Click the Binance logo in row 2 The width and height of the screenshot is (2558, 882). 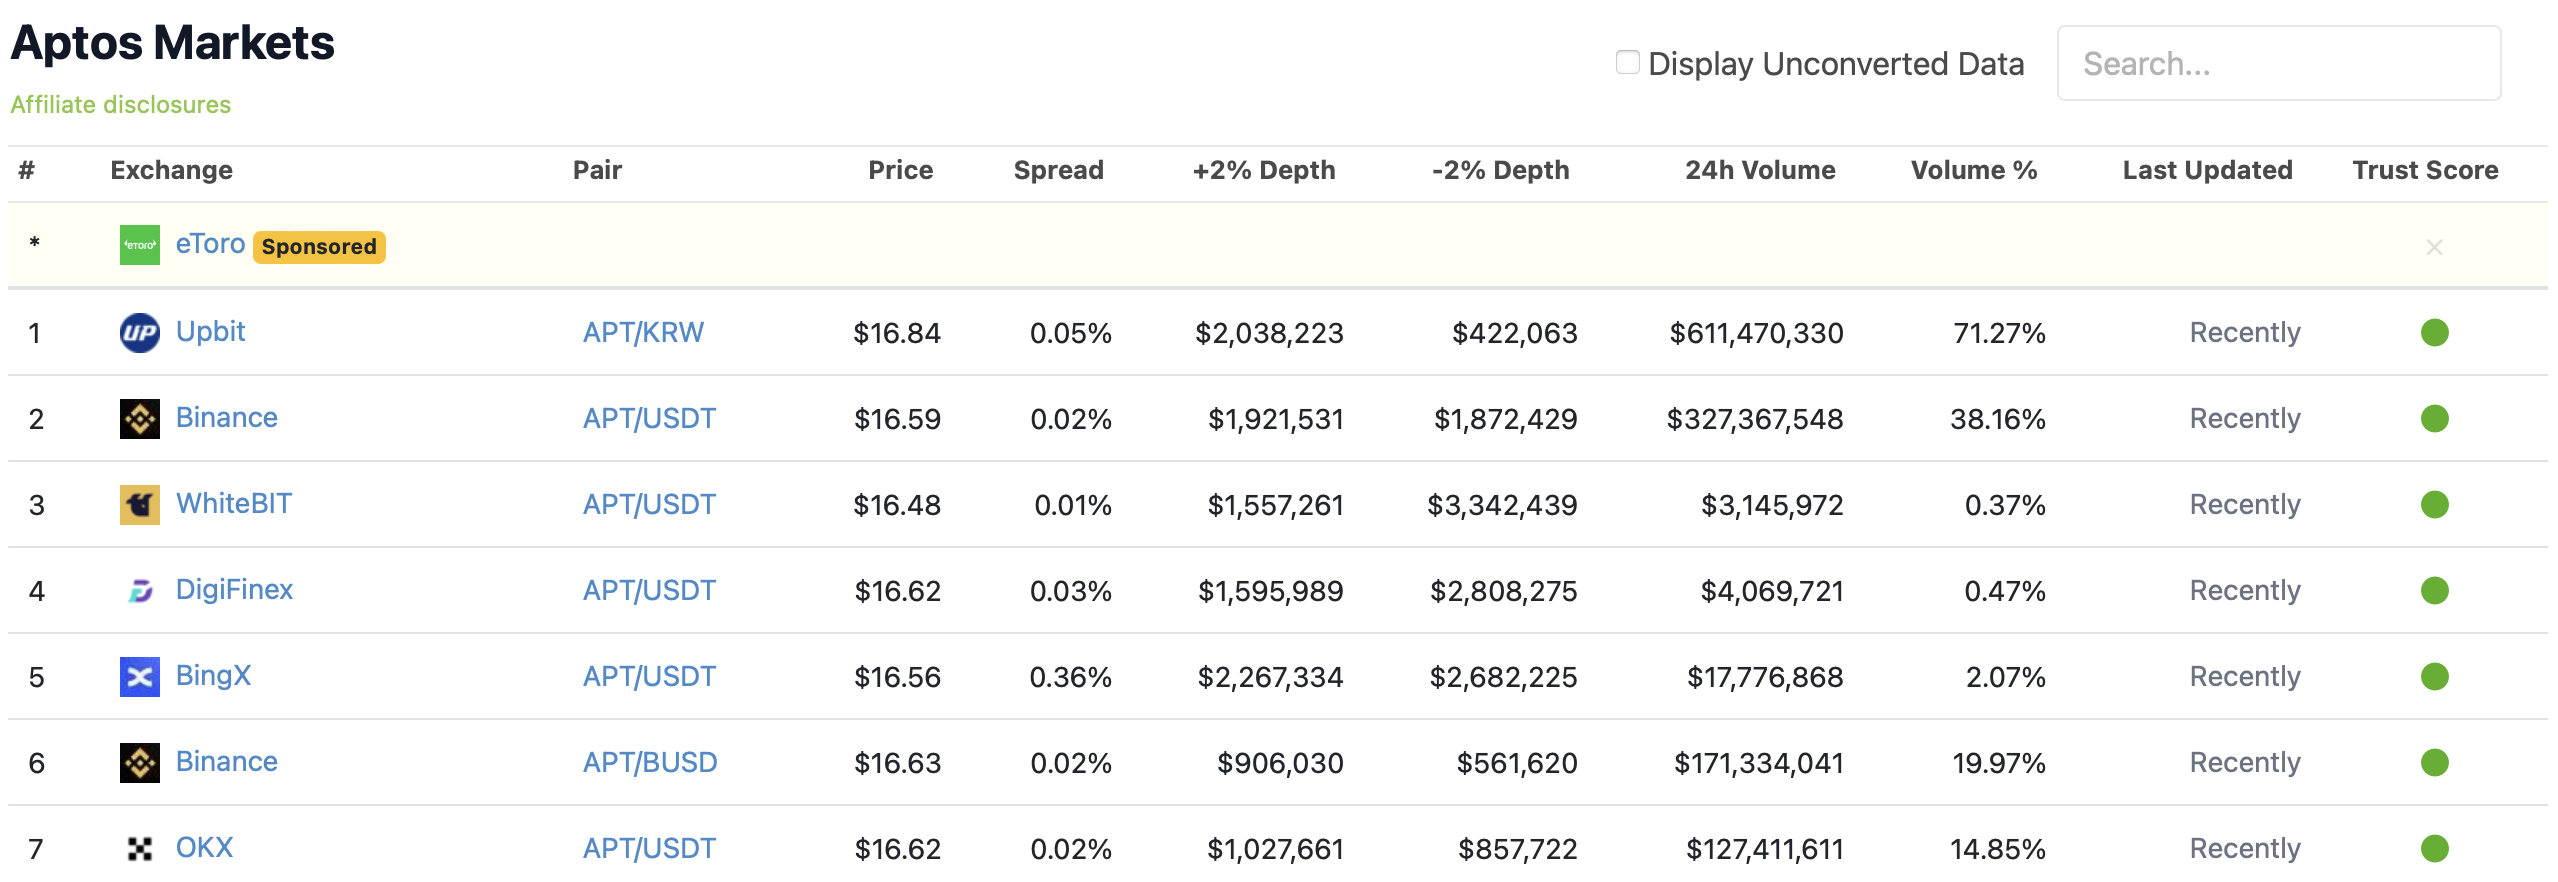coord(140,419)
